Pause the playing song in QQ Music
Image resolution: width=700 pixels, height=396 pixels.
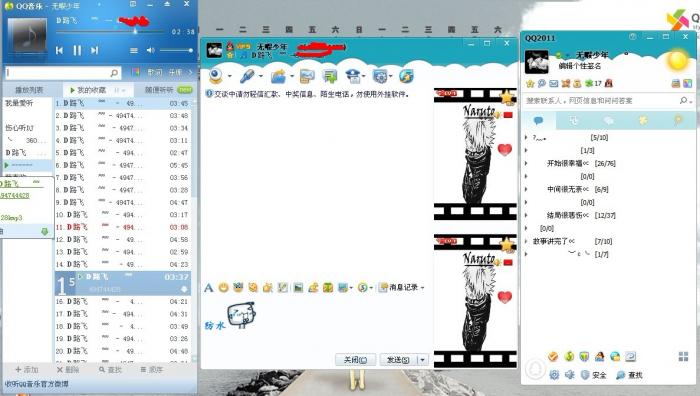coord(77,50)
